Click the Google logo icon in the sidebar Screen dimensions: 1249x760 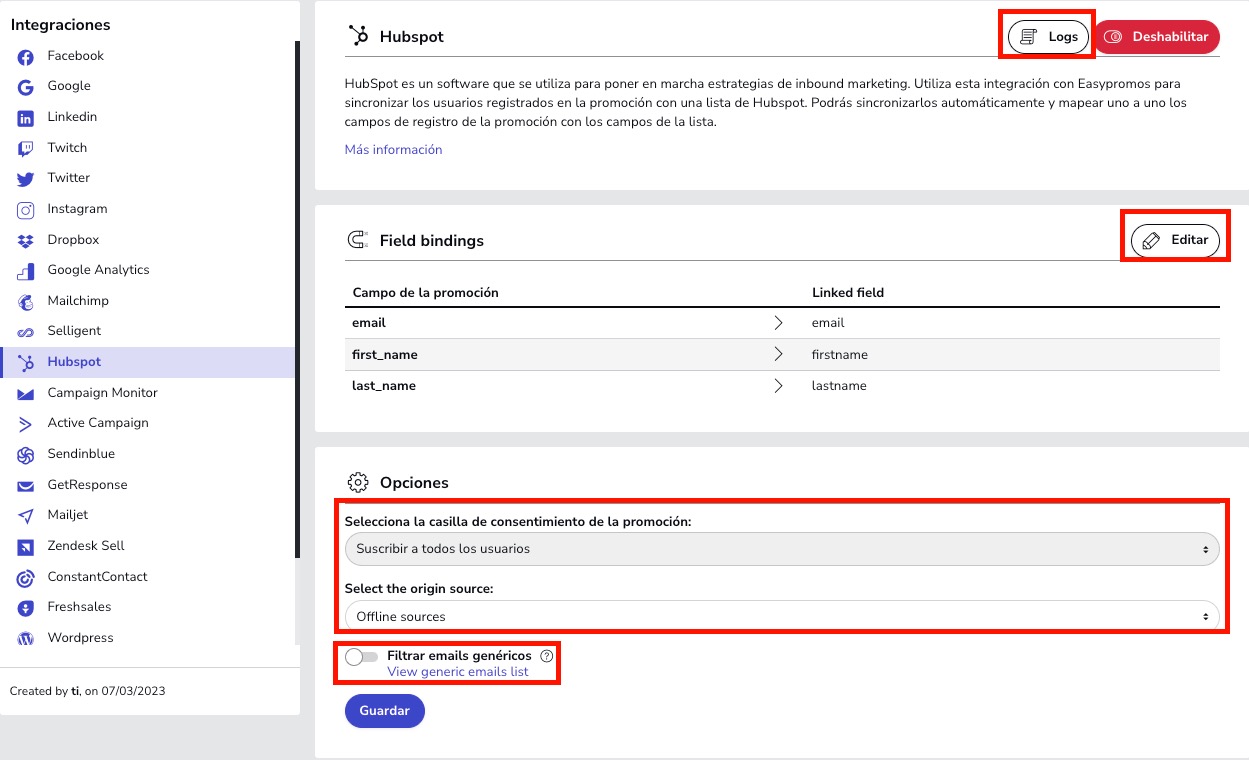tap(26, 87)
